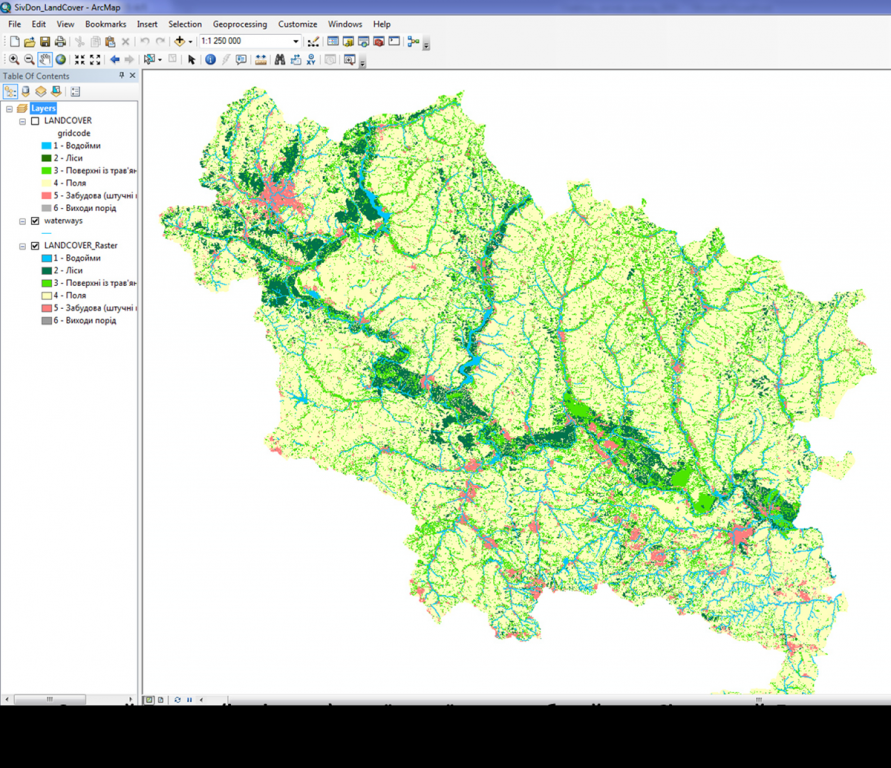Go back to previous extent
This screenshot has width=891, height=768.
(115, 60)
